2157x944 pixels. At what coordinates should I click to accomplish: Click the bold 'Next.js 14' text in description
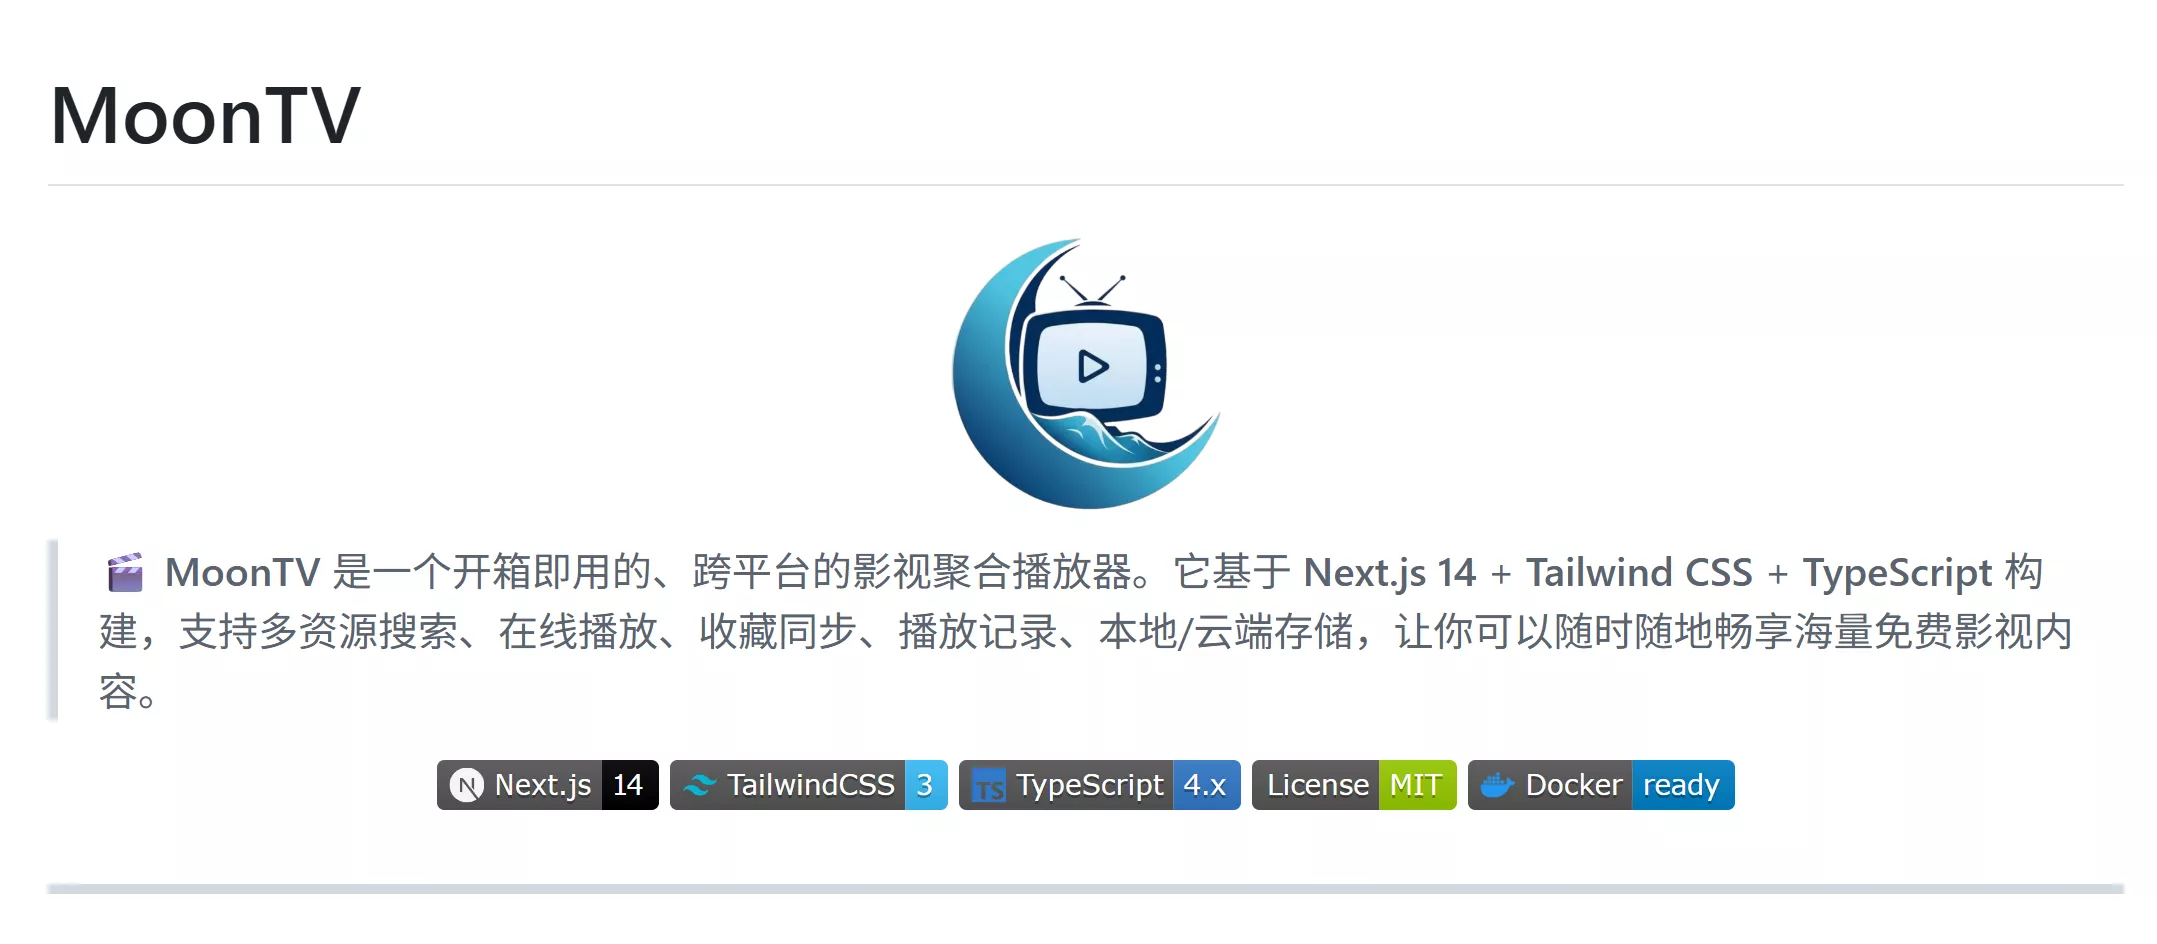pyautogui.click(x=1389, y=573)
